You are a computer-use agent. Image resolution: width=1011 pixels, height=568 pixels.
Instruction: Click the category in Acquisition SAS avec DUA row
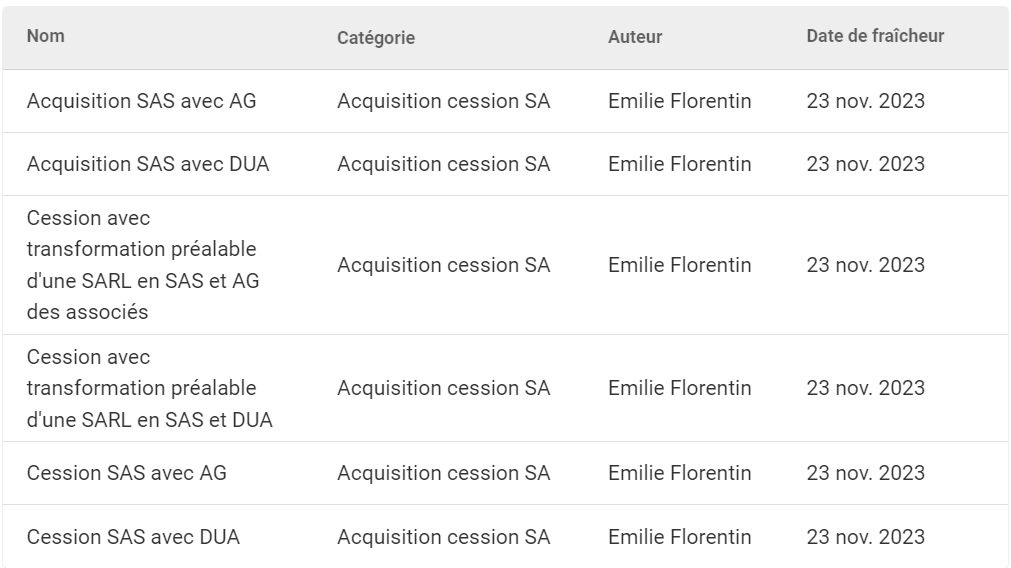click(x=443, y=164)
